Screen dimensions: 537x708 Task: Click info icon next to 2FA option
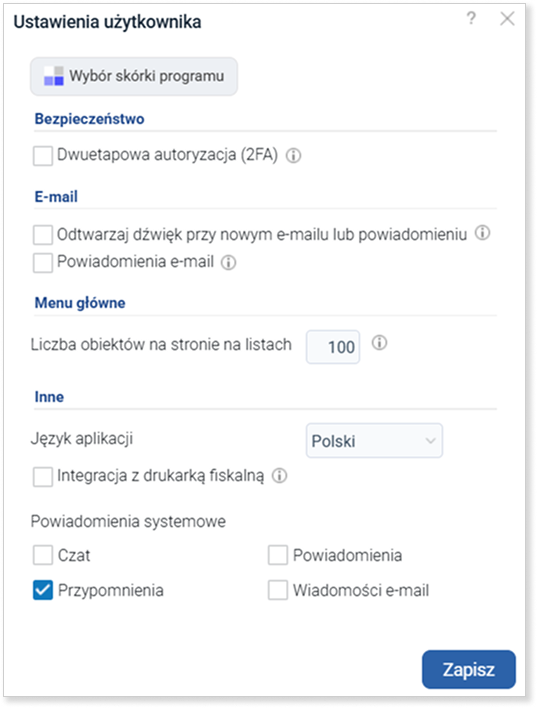[x=294, y=156]
